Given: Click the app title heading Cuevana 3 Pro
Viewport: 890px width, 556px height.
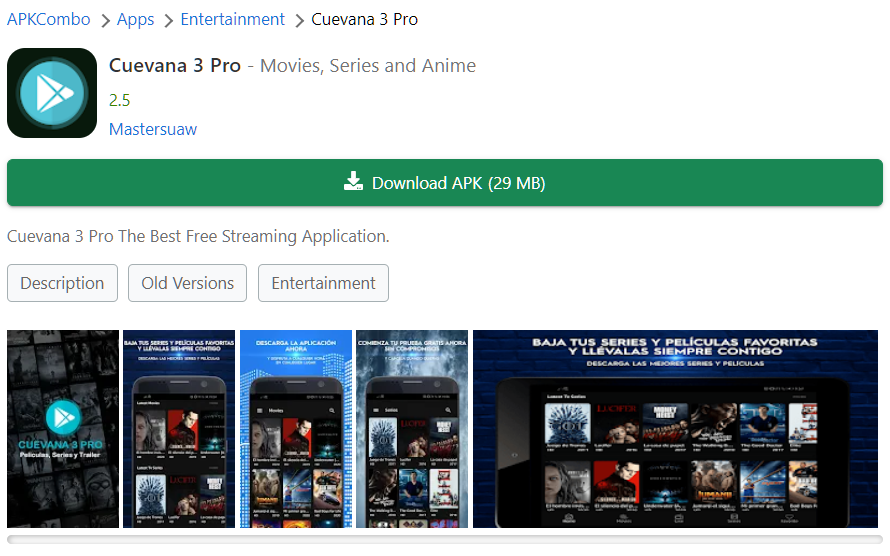Looking at the screenshot, I should [175, 66].
